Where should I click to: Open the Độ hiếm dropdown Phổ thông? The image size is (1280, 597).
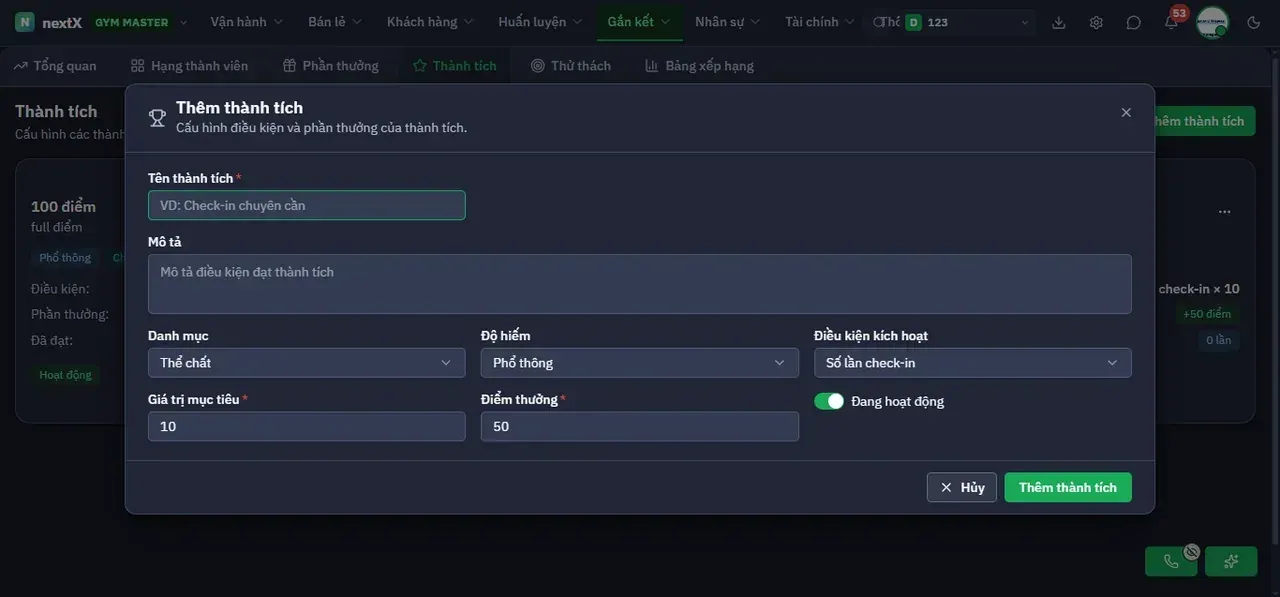pos(640,363)
